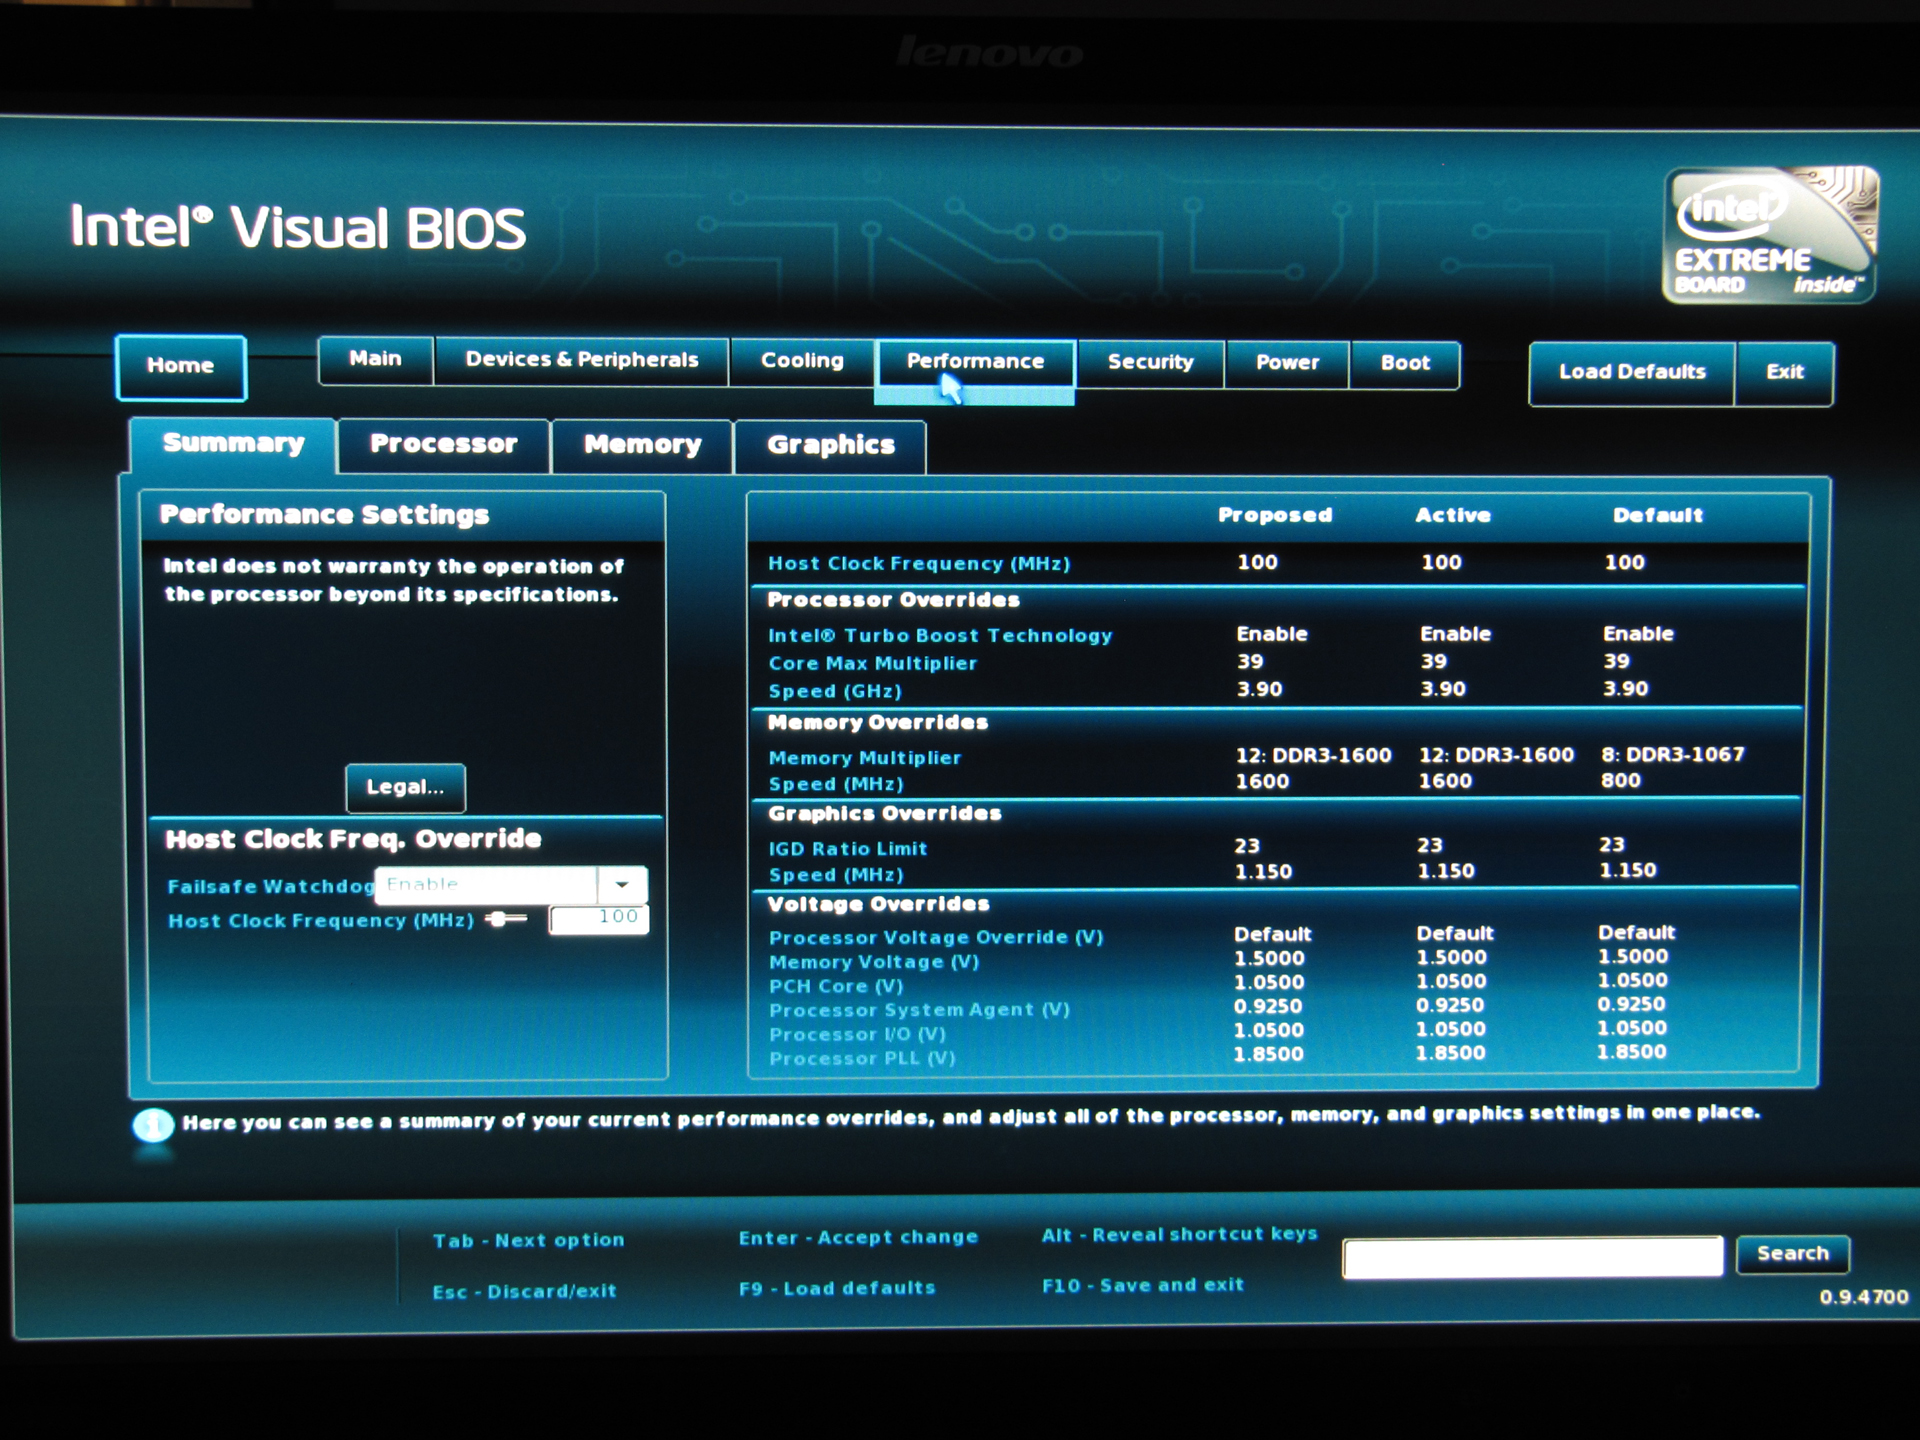Click default Memory Multiplier 8: DDR3-1067
1920x1440 pixels.
pyautogui.click(x=1673, y=755)
